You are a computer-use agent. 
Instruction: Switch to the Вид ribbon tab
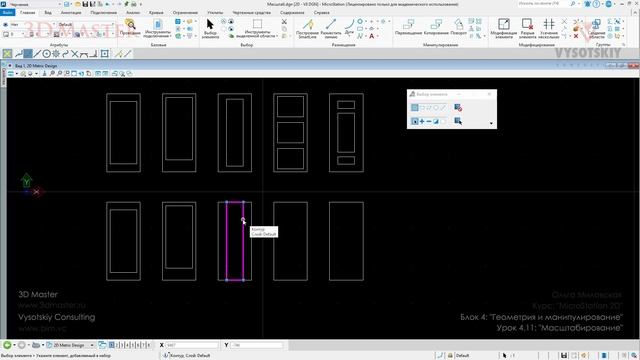[x=48, y=13]
